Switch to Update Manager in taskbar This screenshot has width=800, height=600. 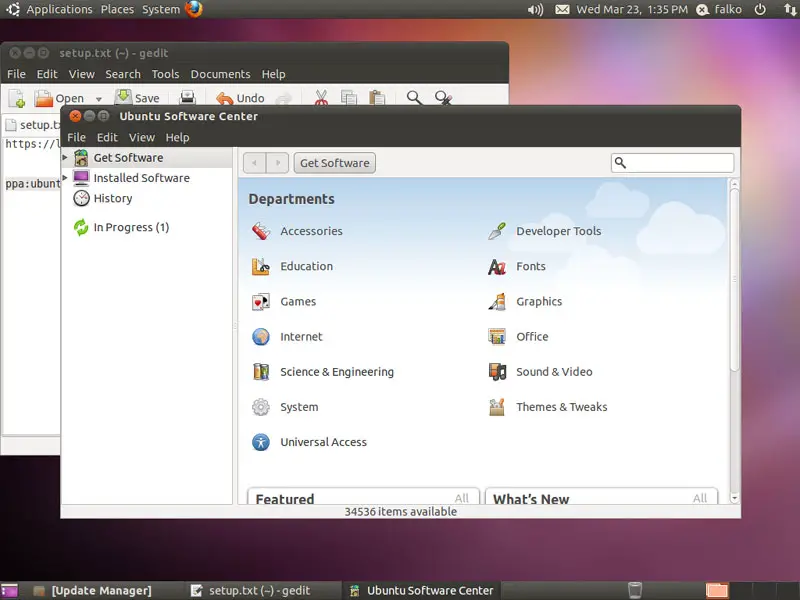point(92,591)
